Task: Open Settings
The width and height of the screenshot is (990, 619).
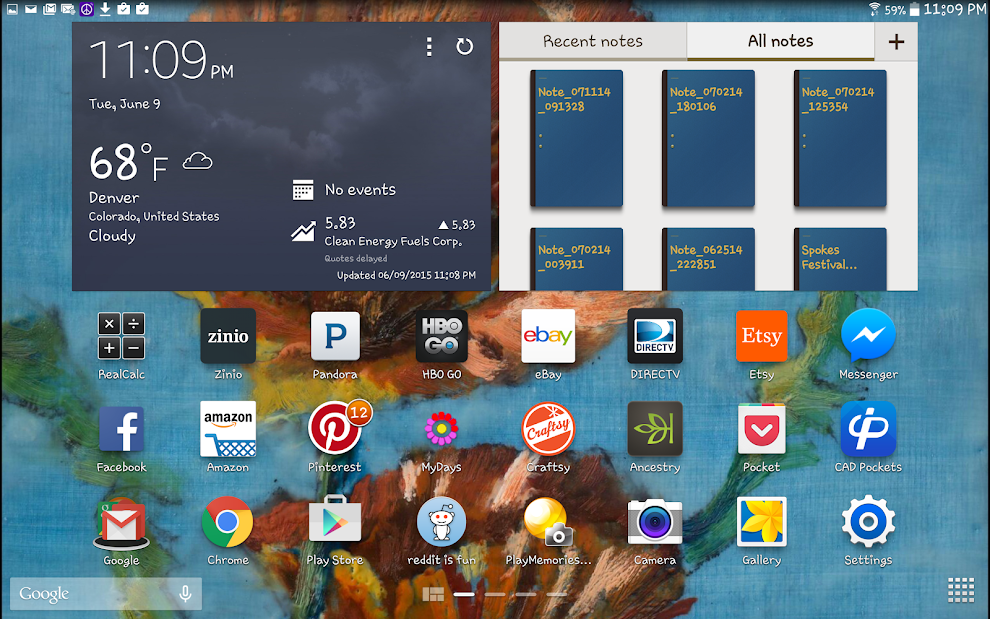Action: tap(868, 522)
